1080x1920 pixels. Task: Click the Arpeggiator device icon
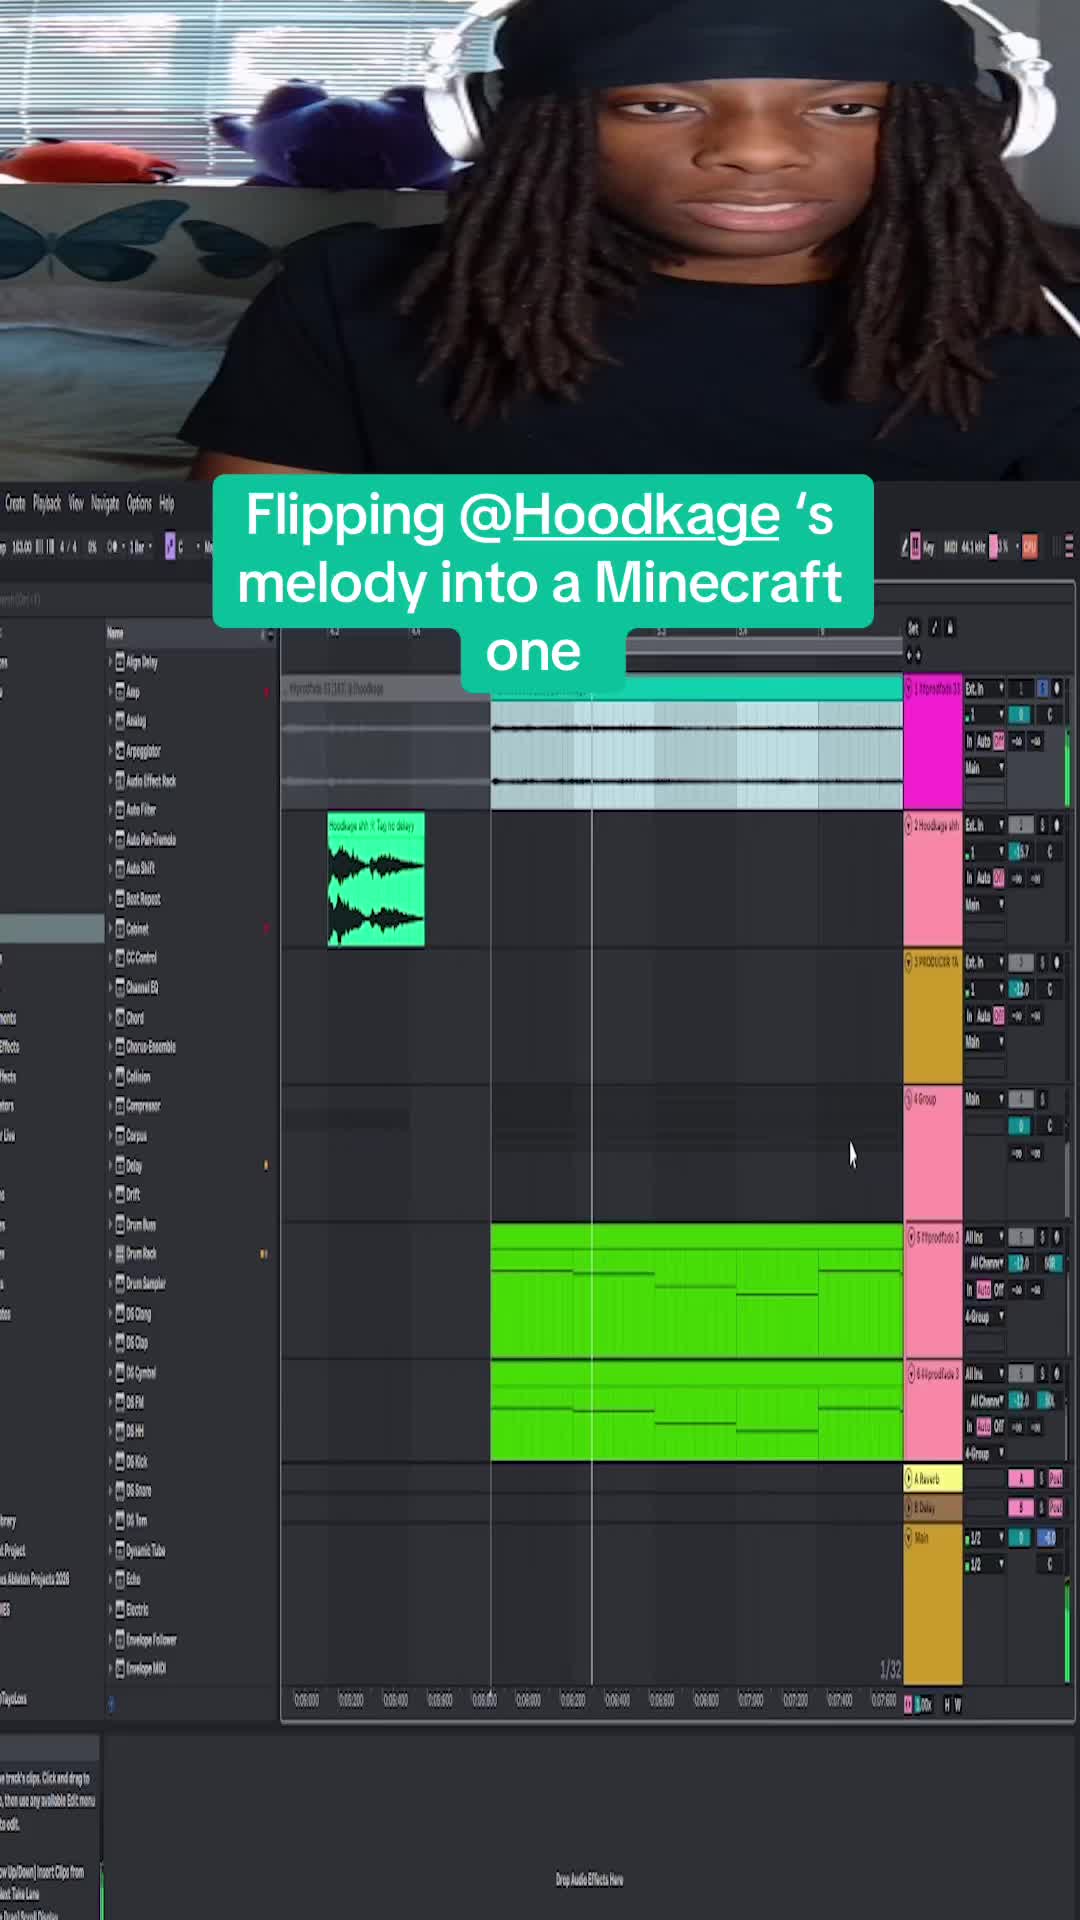click(120, 751)
